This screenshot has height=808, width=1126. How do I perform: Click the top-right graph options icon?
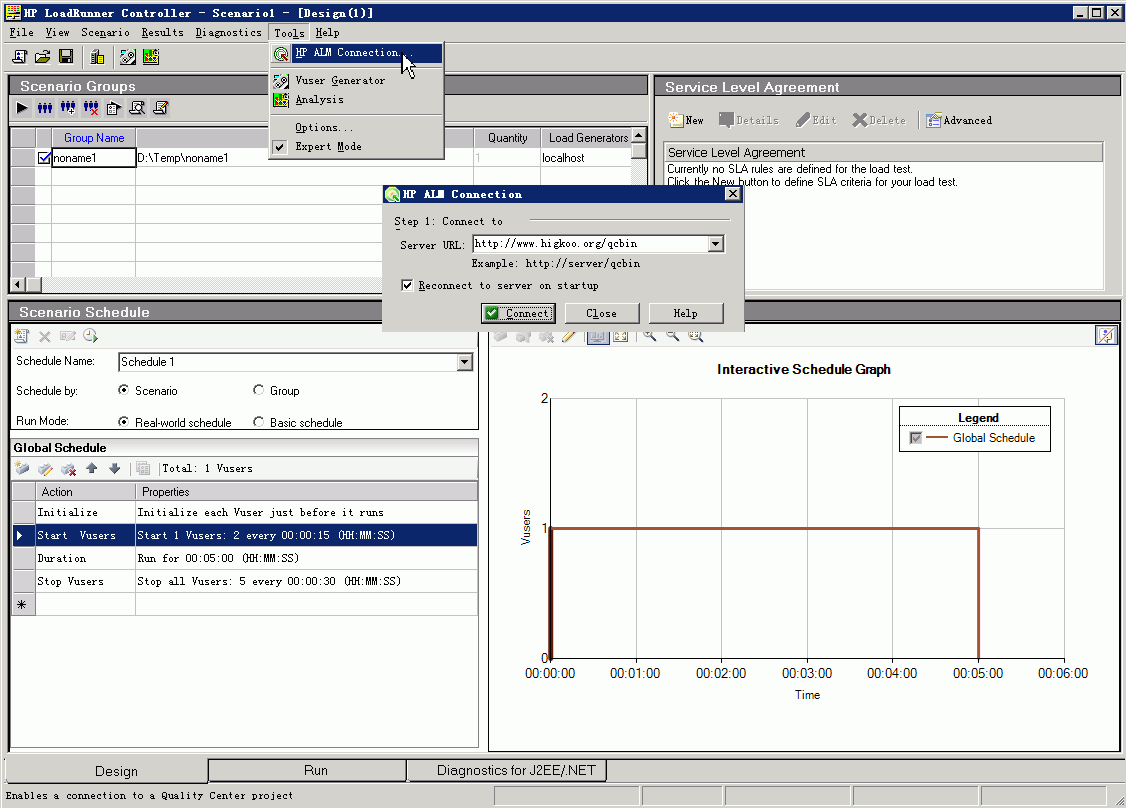(1106, 335)
